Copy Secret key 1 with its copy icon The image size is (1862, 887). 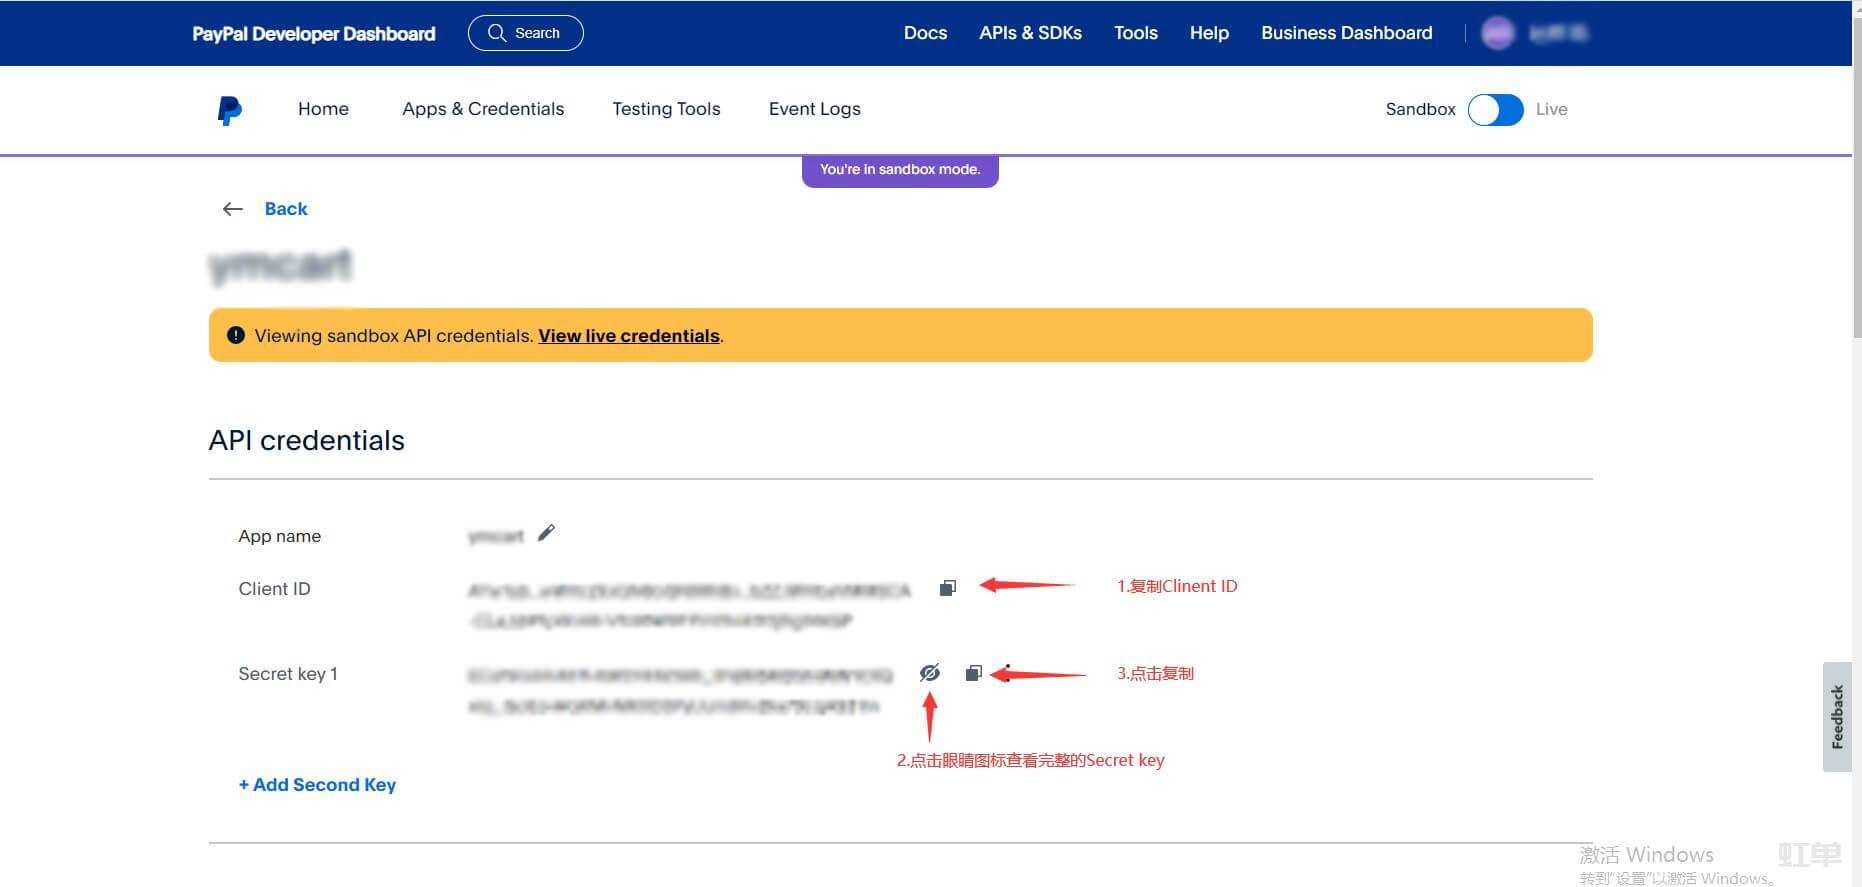pyautogui.click(x=974, y=673)
